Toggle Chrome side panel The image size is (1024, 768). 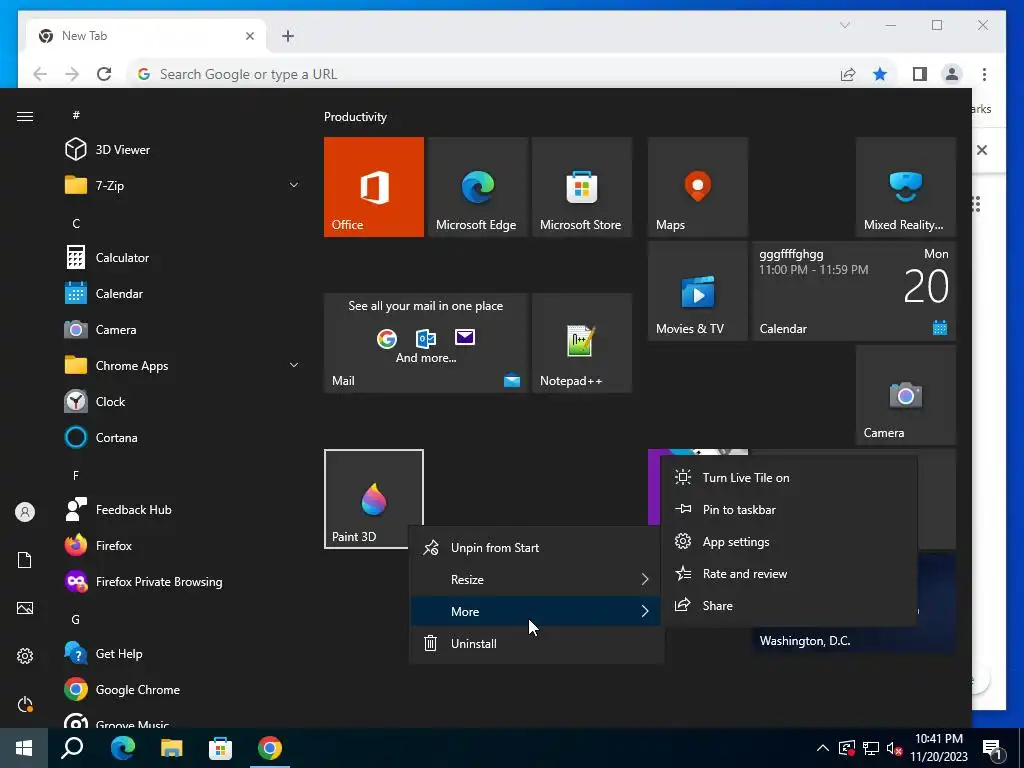click(x=920, y=74)
